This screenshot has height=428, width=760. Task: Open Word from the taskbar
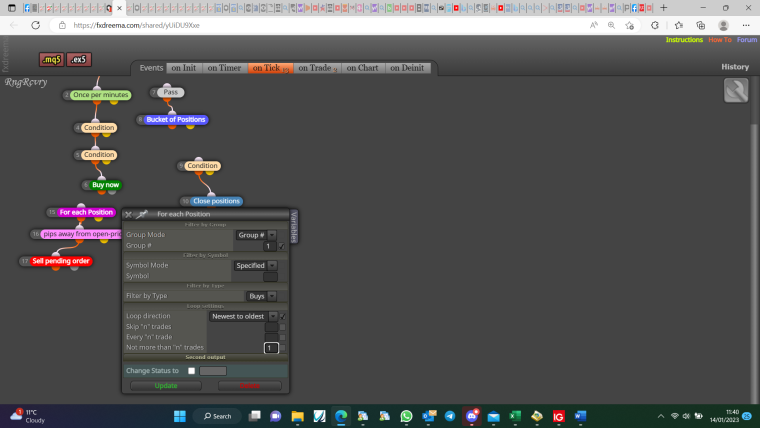pos(580,416)
